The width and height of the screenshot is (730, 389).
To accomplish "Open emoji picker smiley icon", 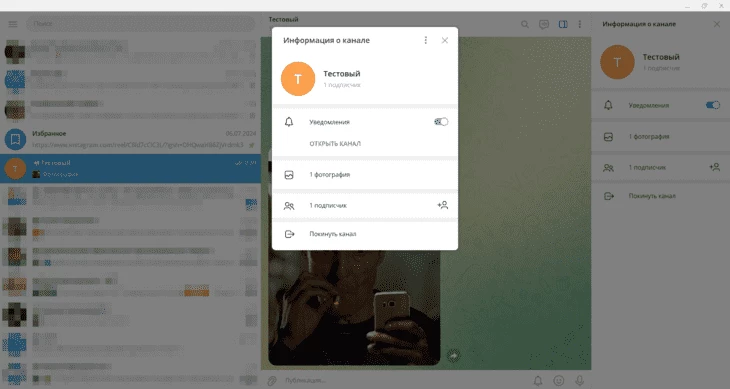I will [559, 381].
